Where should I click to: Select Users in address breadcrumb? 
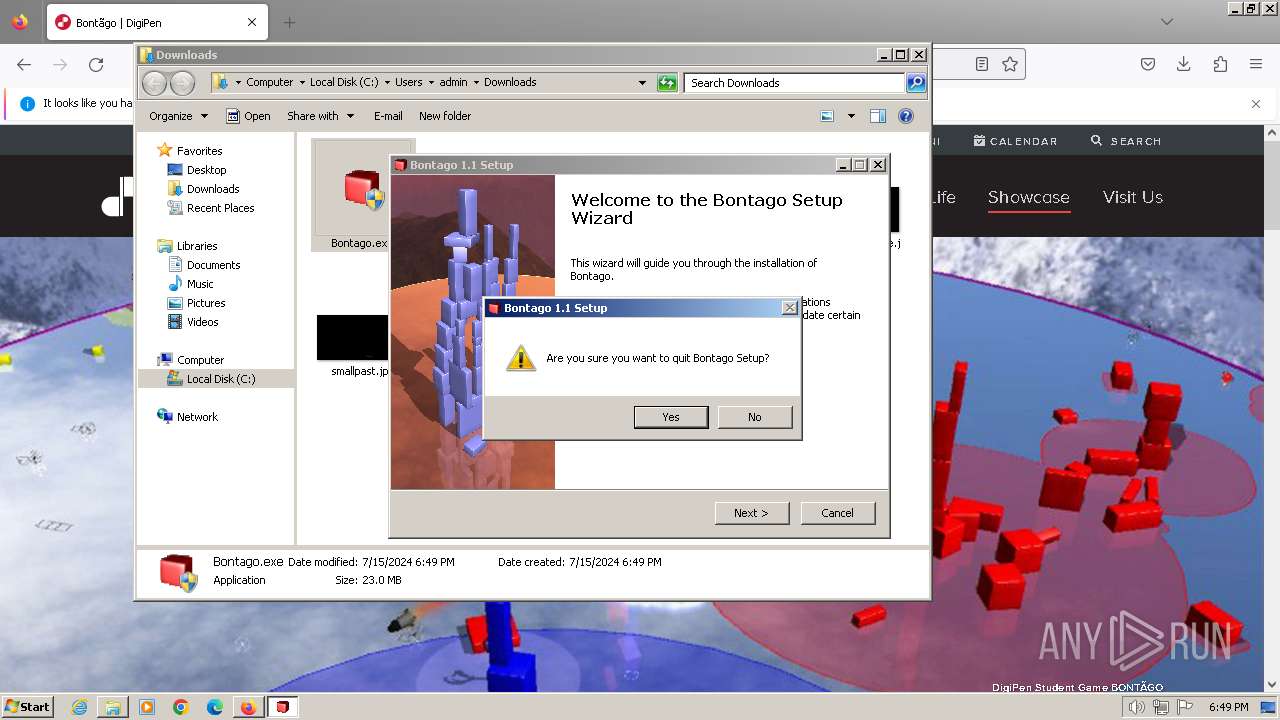[x=408, y=82]
